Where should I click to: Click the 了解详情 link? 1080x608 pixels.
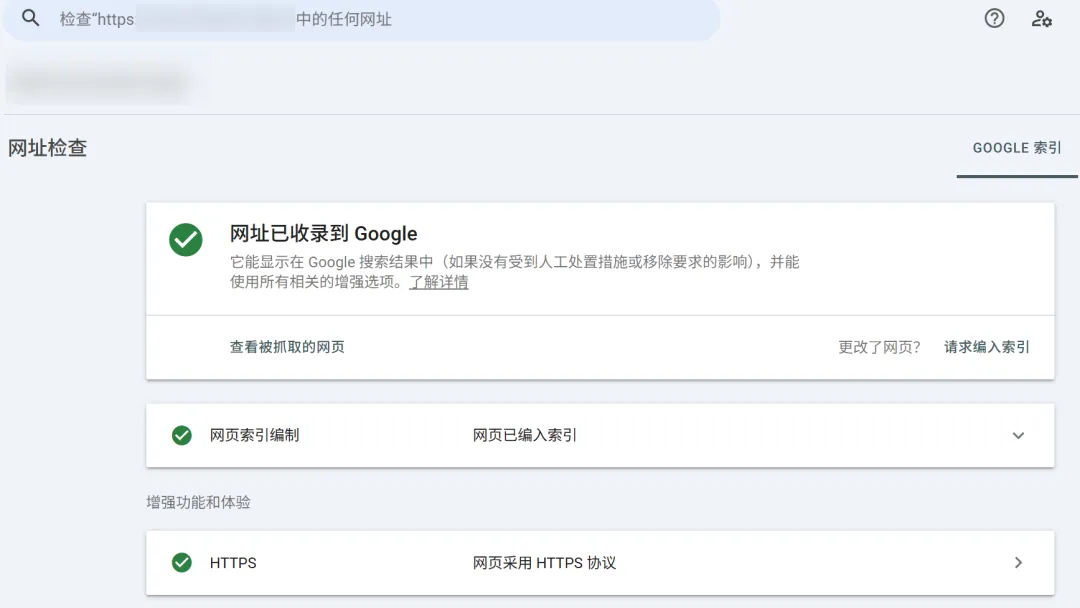click(438, 282)
